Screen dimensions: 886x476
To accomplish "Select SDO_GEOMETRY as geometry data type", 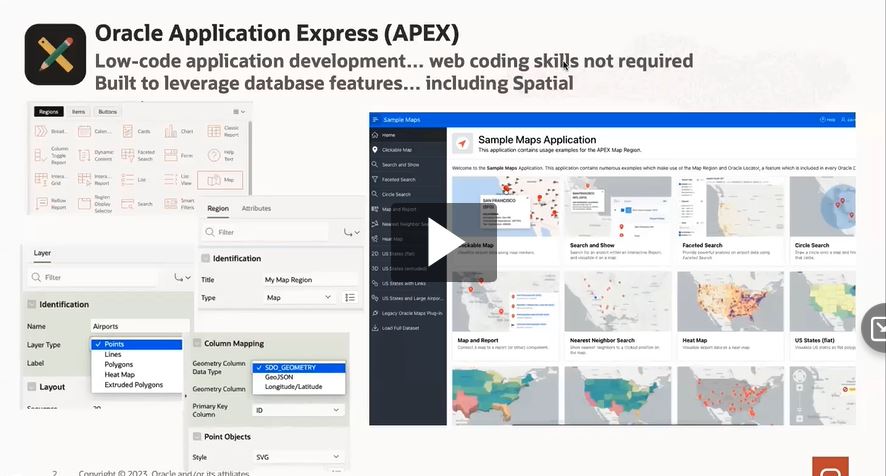I will click(x=299, y=367).
